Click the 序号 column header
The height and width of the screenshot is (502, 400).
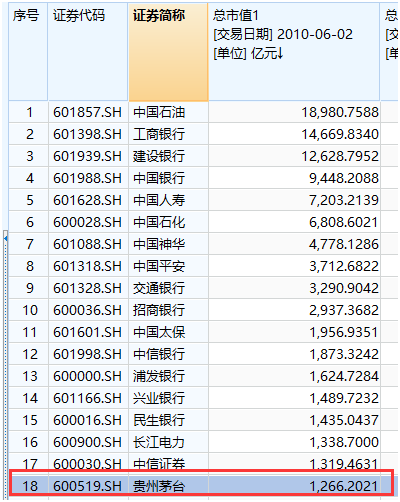pos(28,52)
